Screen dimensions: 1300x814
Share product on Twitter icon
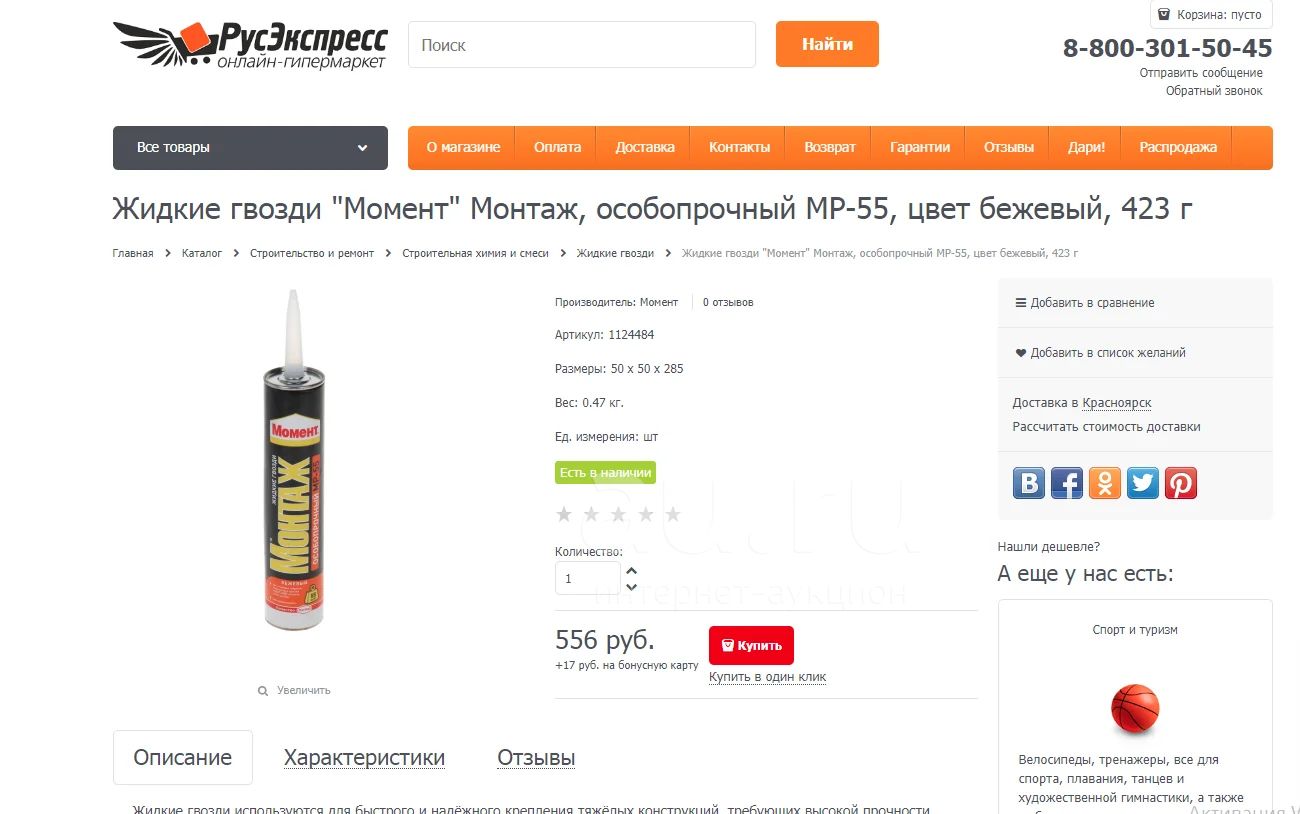1142,483
